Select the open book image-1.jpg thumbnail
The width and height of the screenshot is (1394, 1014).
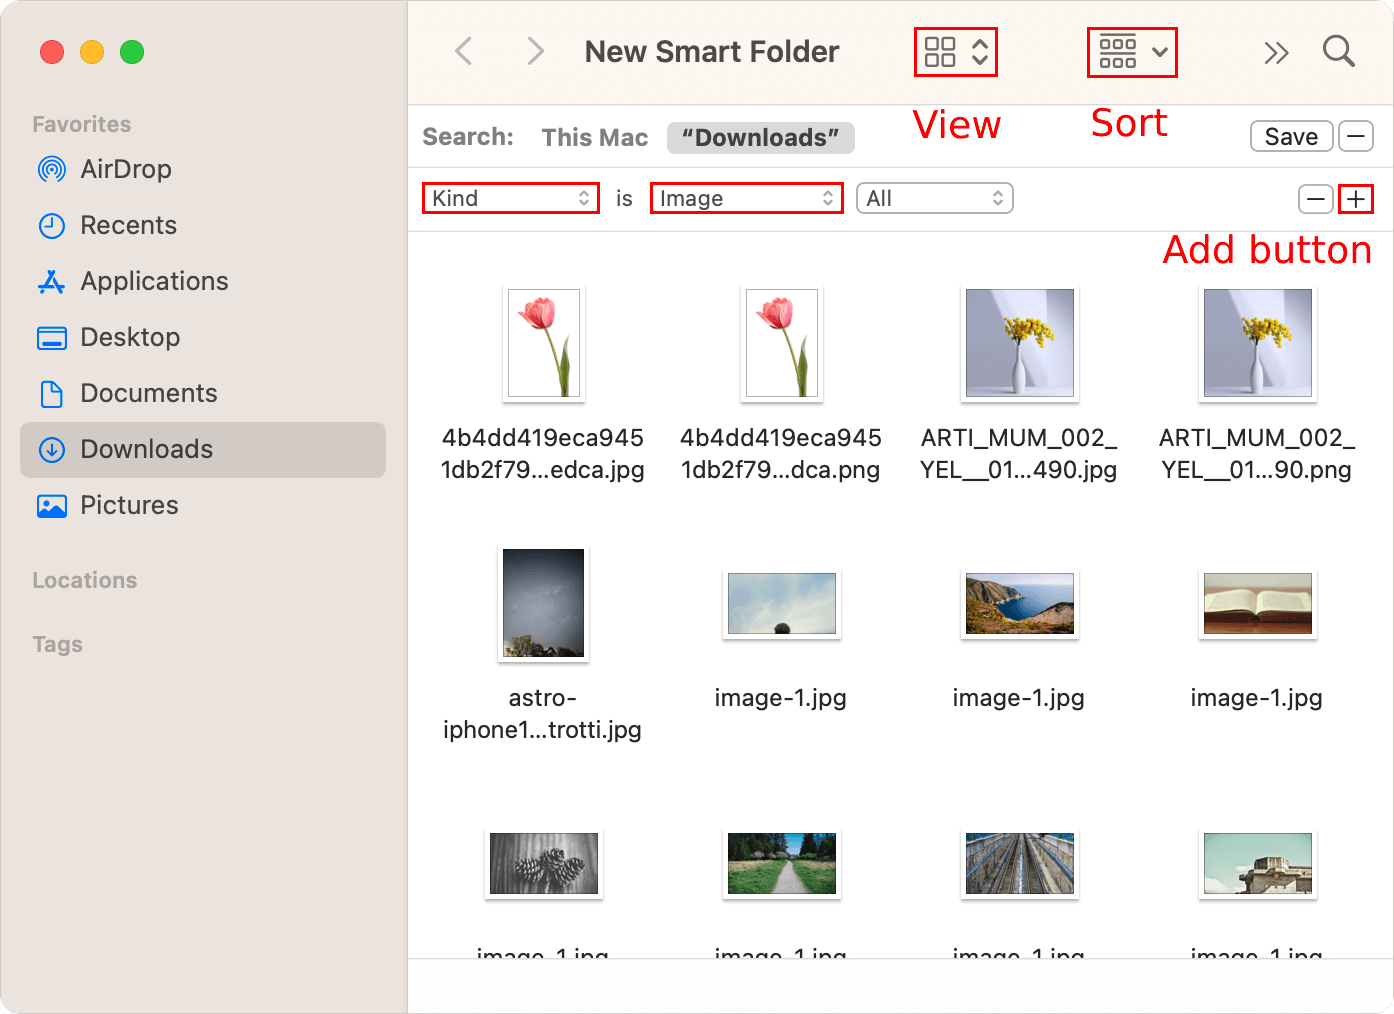pyautogui.click(x=1258, y=604)
